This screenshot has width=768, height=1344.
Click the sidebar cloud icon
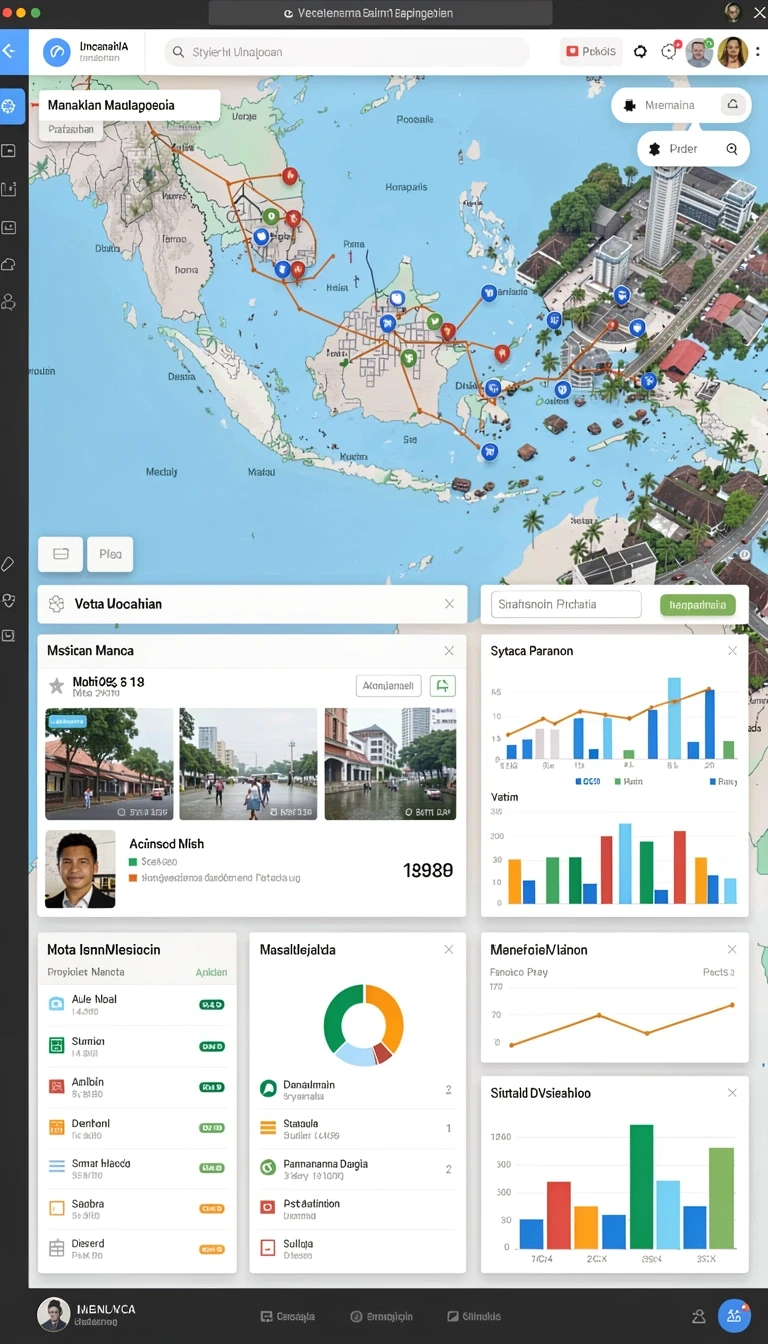coord(9,264)
